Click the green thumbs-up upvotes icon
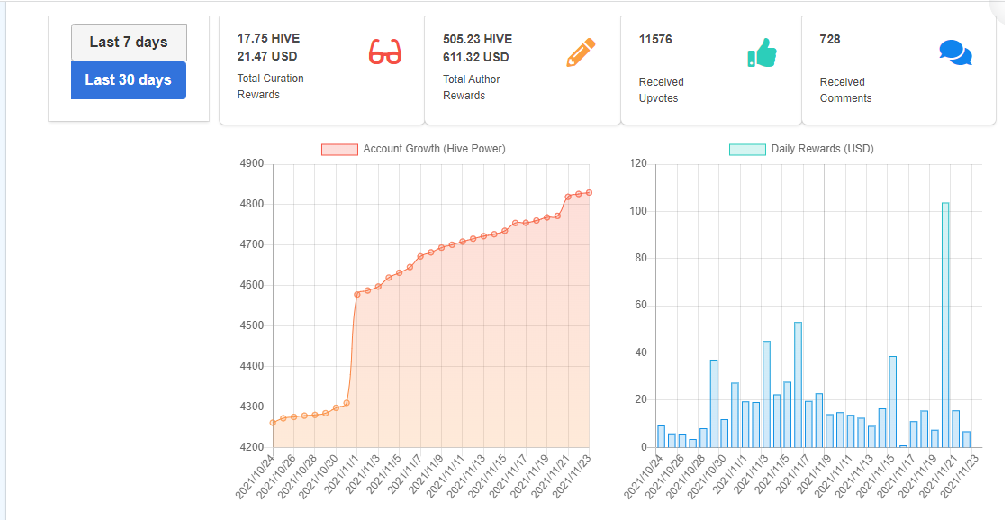The image size is (1005, 520). click(x=761, y=53)
